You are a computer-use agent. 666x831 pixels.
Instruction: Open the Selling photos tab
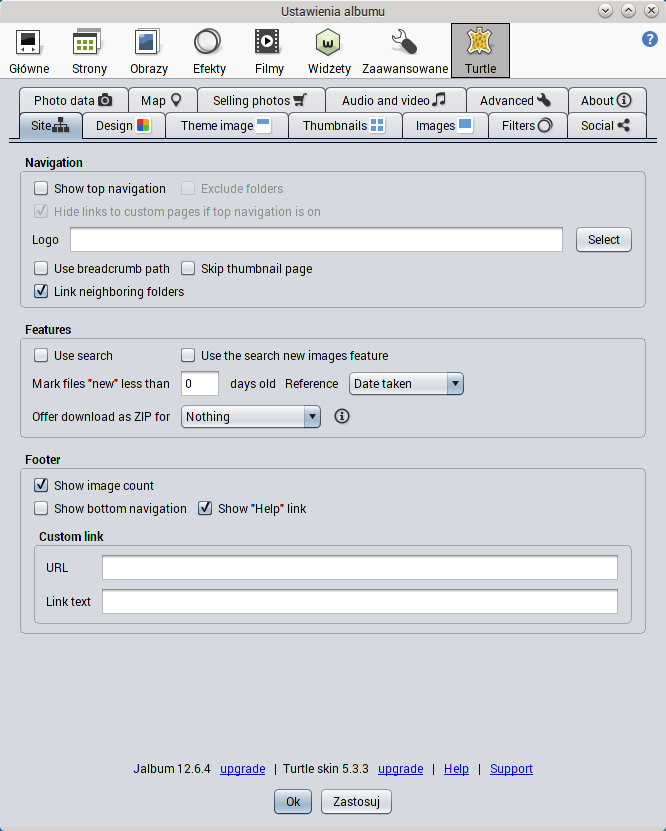point(261,100)
